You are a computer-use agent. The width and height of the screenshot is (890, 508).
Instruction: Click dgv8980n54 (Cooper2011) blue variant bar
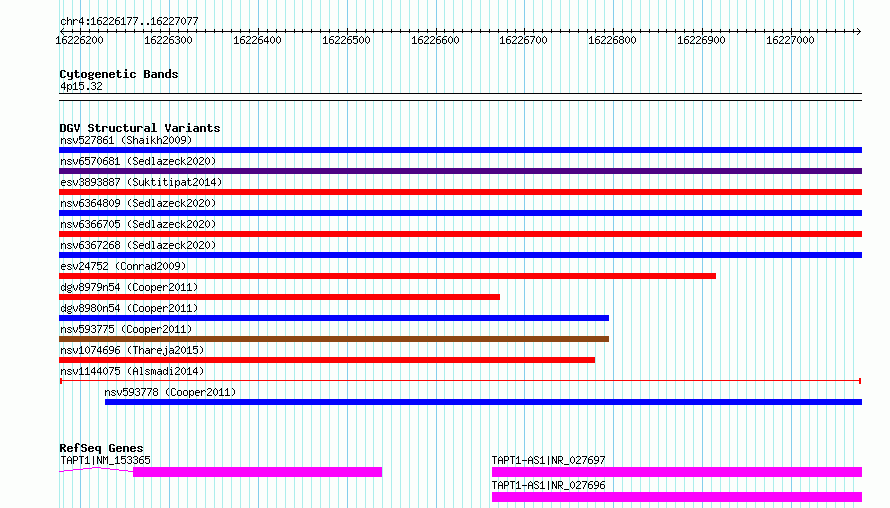334,318
